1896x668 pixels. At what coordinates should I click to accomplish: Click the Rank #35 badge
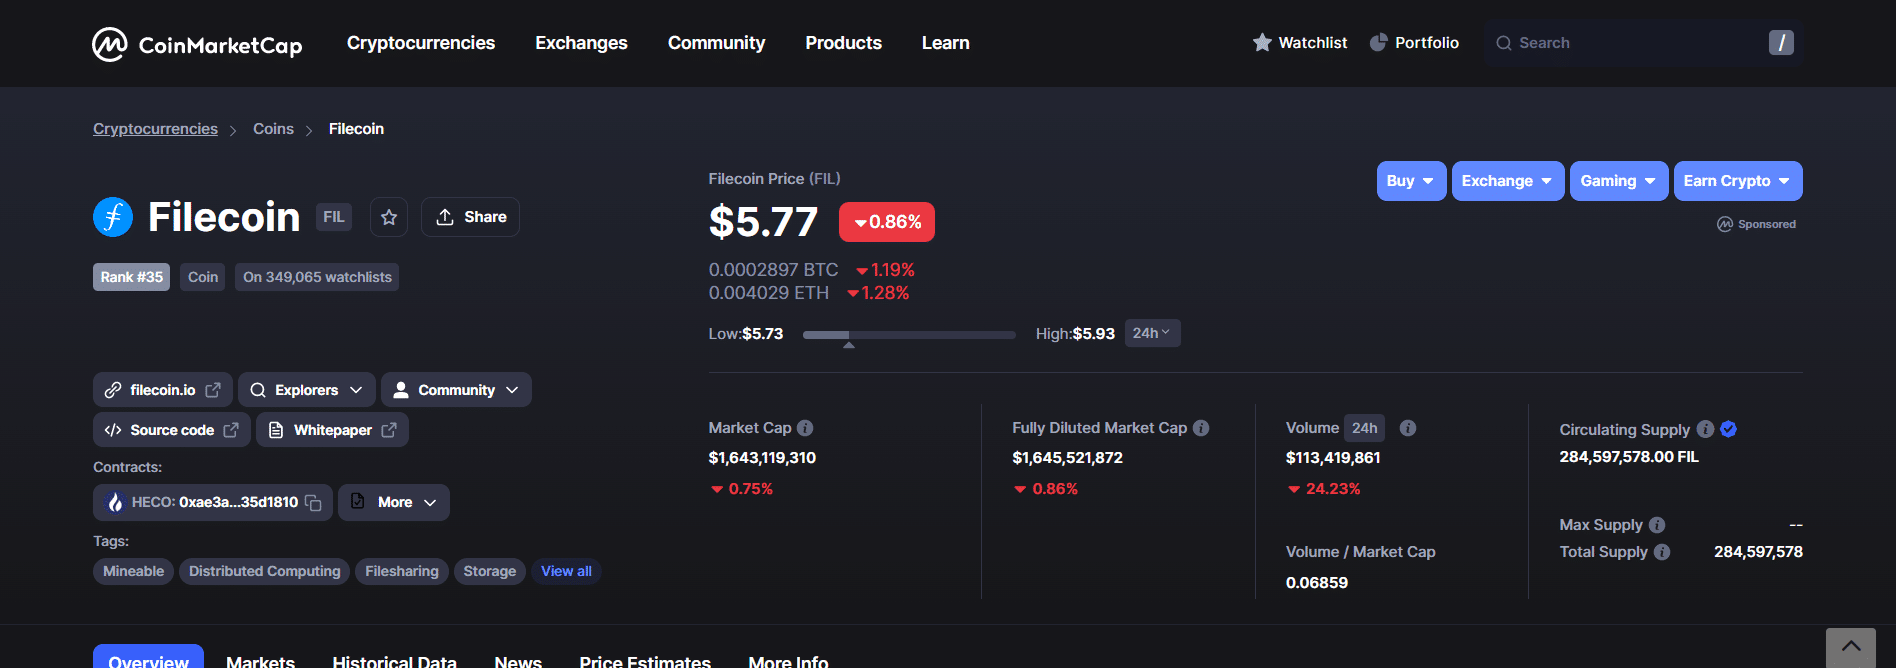131,277
